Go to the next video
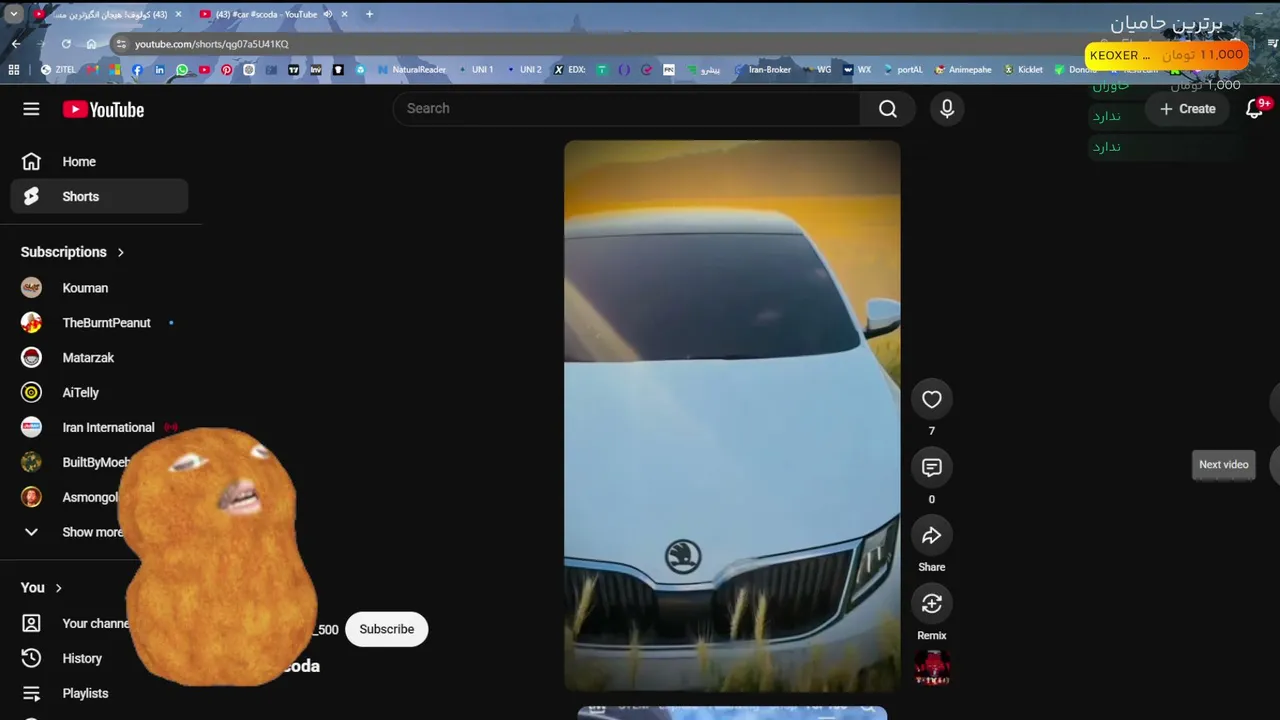The width and height of the screenshot is (1280, 720). [1273, 464]
